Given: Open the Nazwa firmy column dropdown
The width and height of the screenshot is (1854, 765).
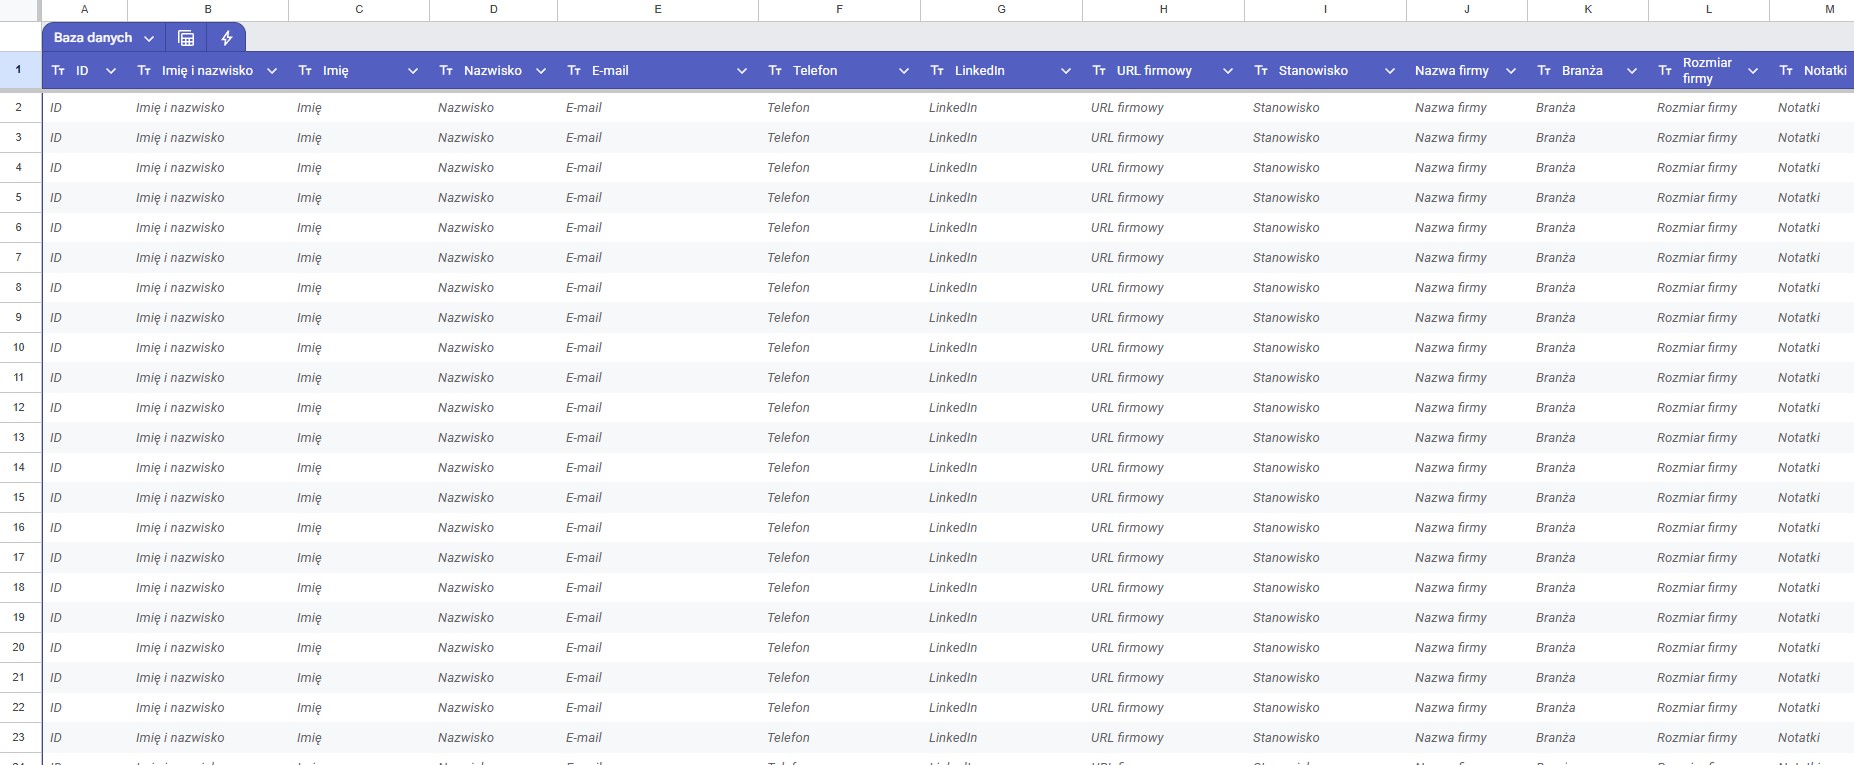Looking at the screenshot, I should 1511,71.
